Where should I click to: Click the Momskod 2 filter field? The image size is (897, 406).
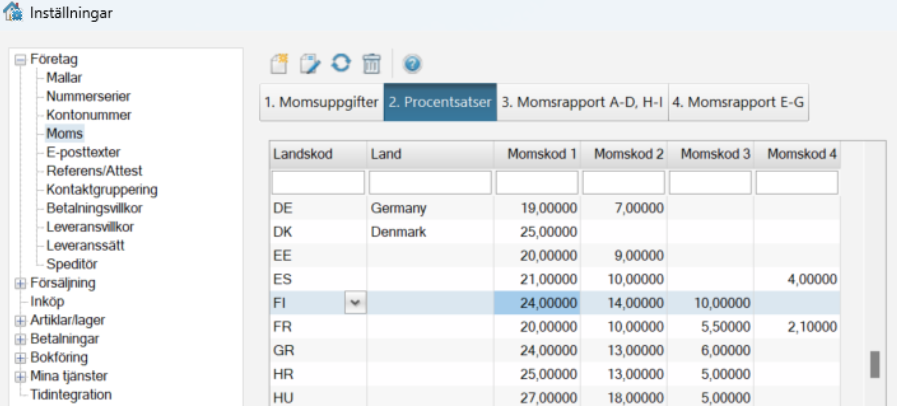pyautogui.click(x=624, y=183)
